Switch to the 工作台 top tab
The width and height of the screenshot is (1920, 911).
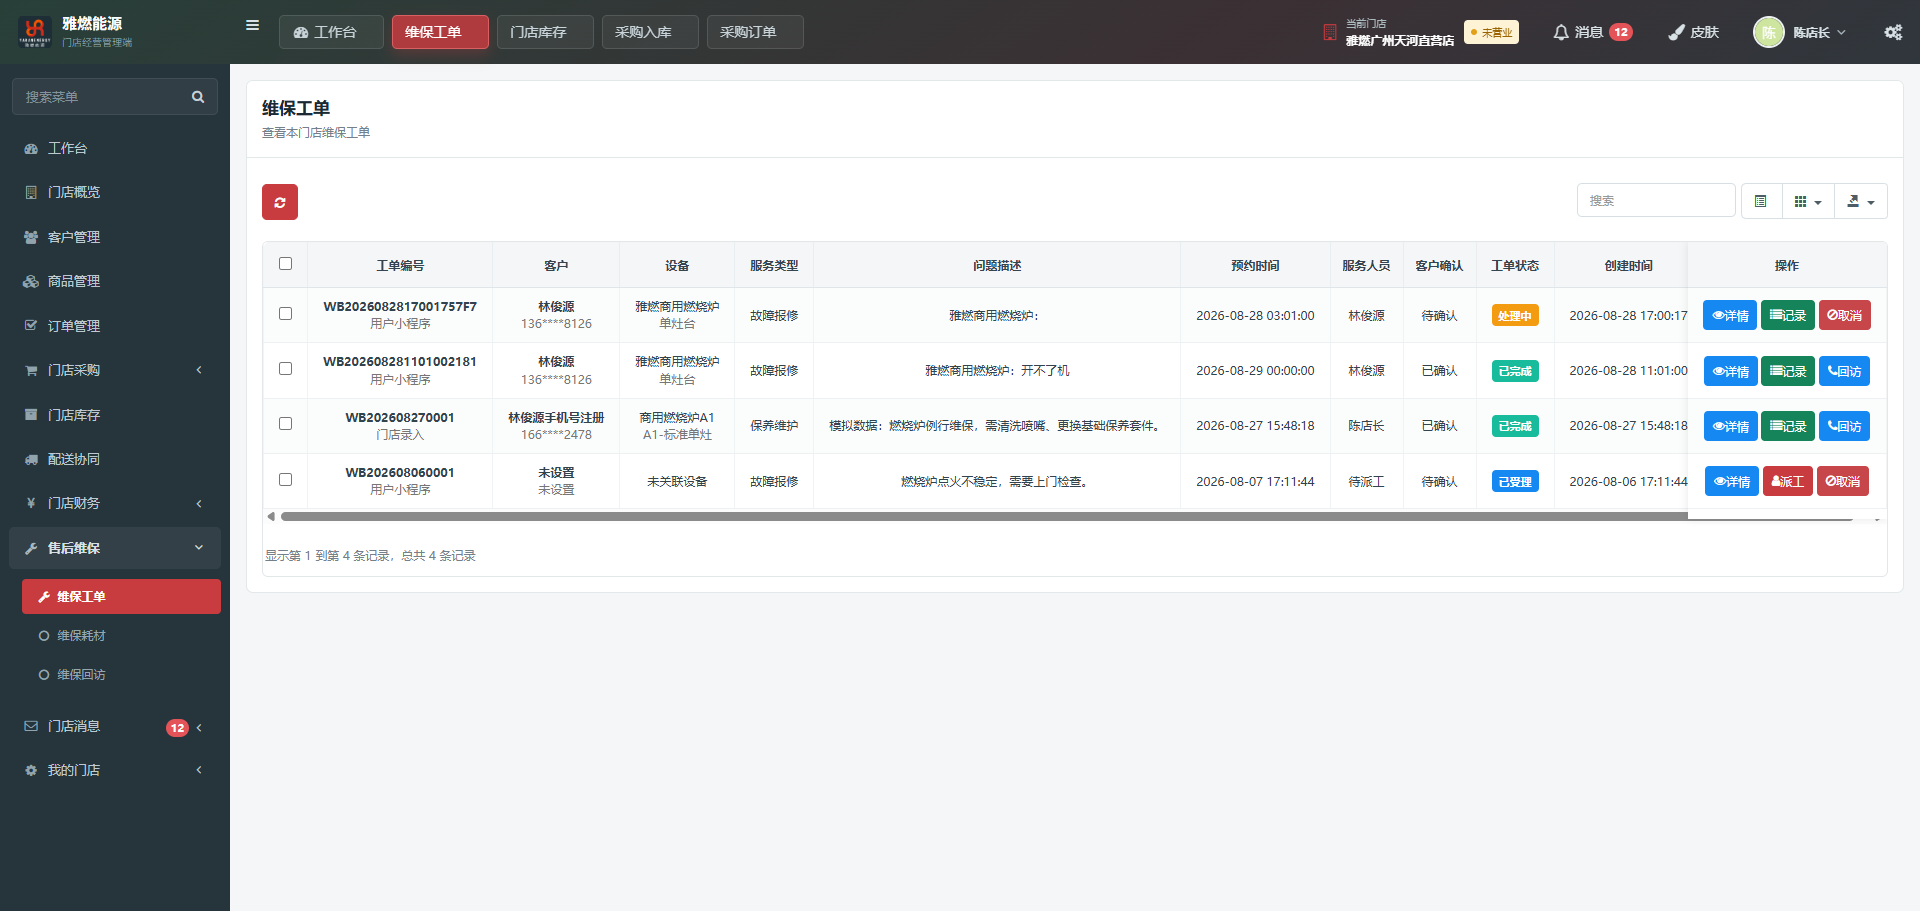coord(330,32)
